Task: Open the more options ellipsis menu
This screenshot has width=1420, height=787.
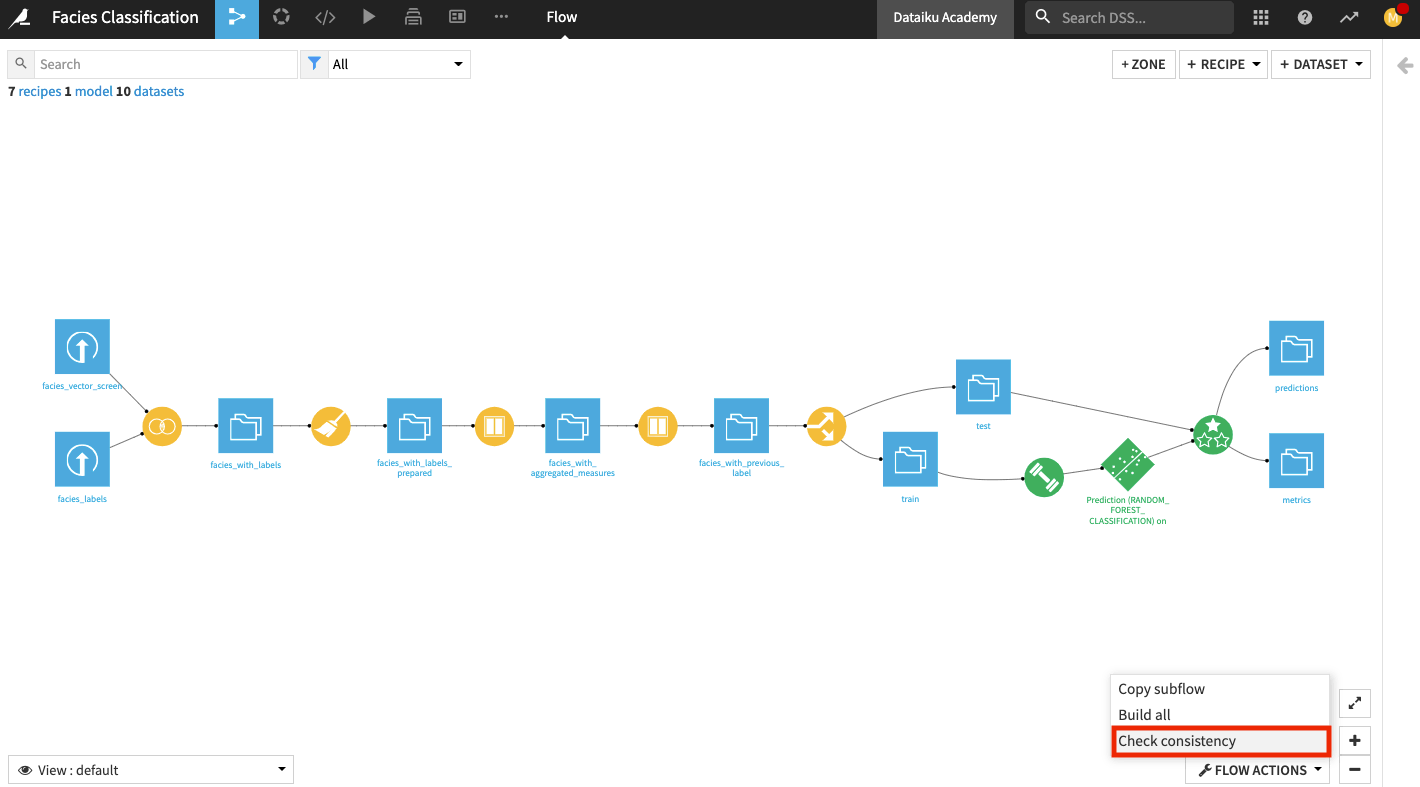Action: 501,17
